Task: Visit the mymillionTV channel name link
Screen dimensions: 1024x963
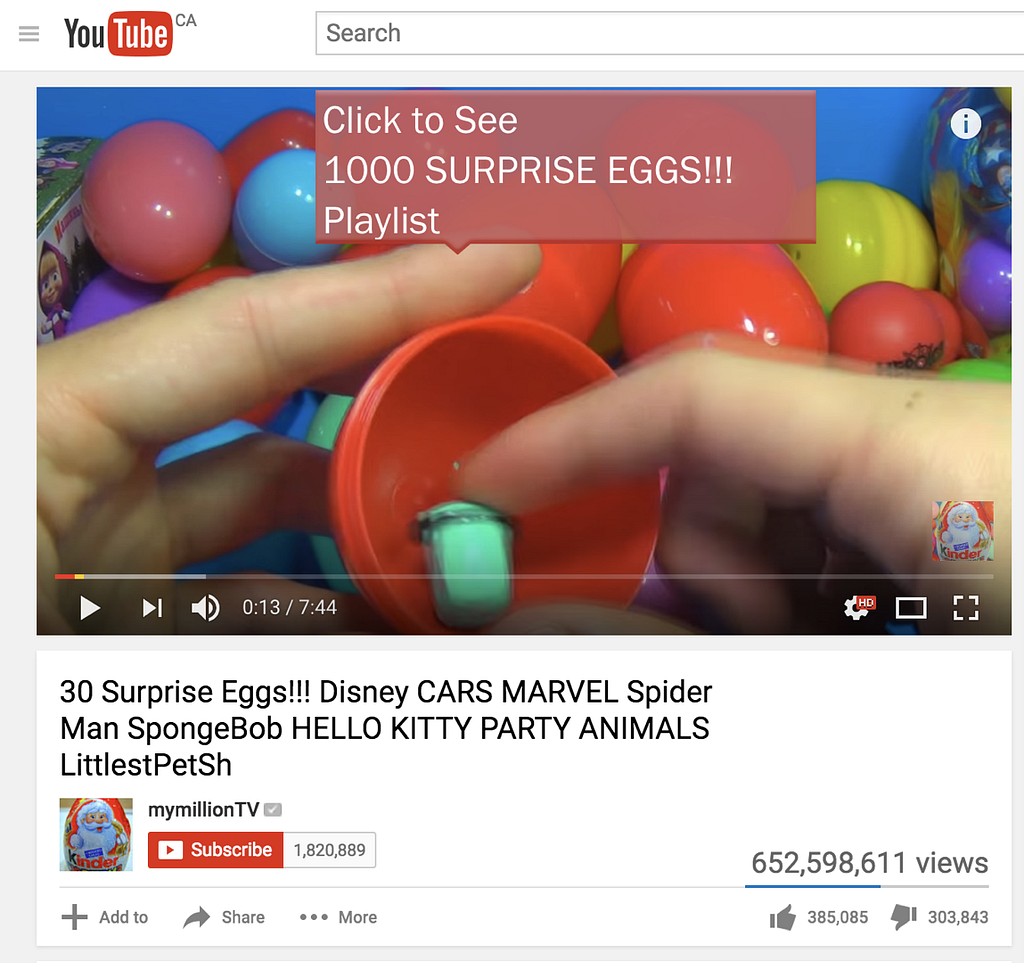Action: pyautogui.click(x=204, y=810)
